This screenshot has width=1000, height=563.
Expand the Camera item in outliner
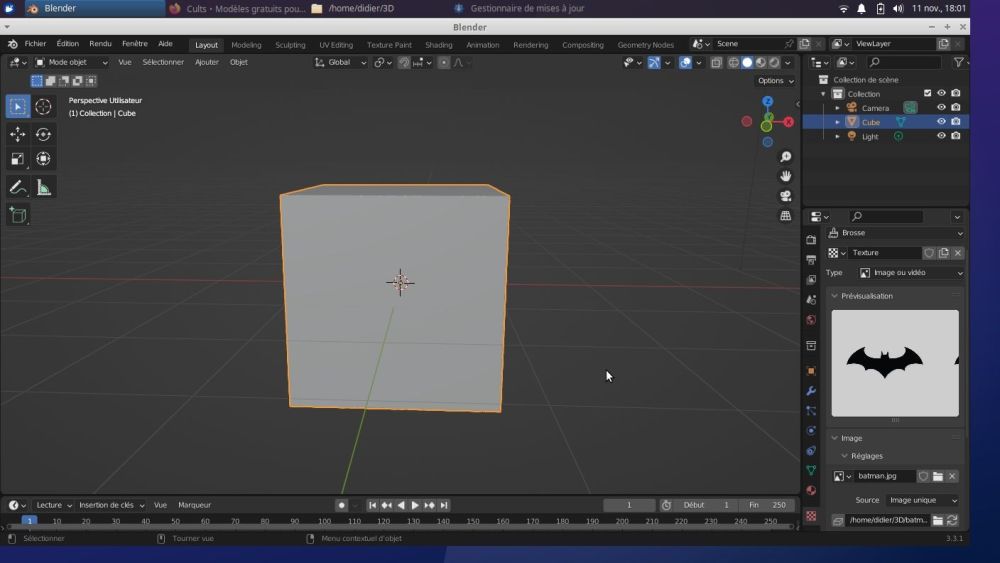coord(837,108)
